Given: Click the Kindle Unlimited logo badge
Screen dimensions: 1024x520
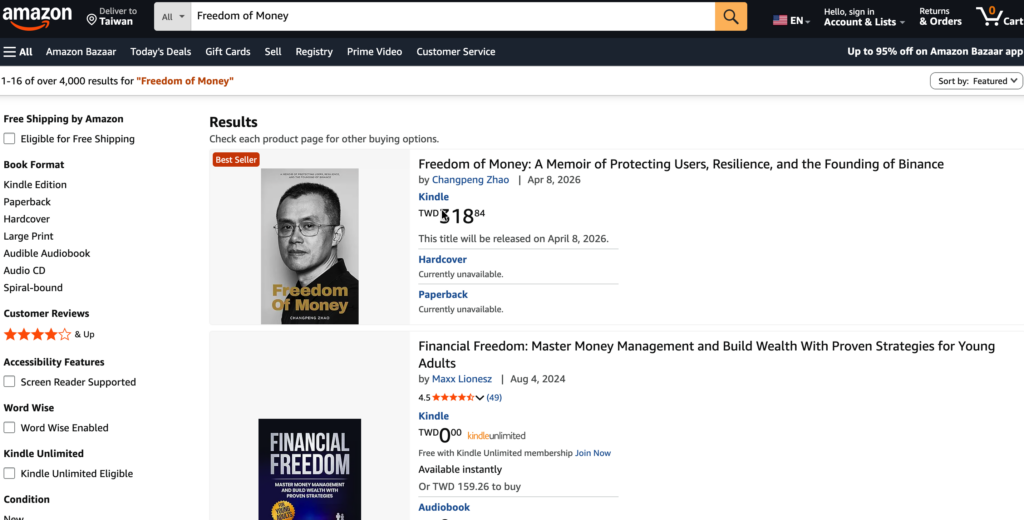Looking at the screenshot, I should (x=496, y=435).
